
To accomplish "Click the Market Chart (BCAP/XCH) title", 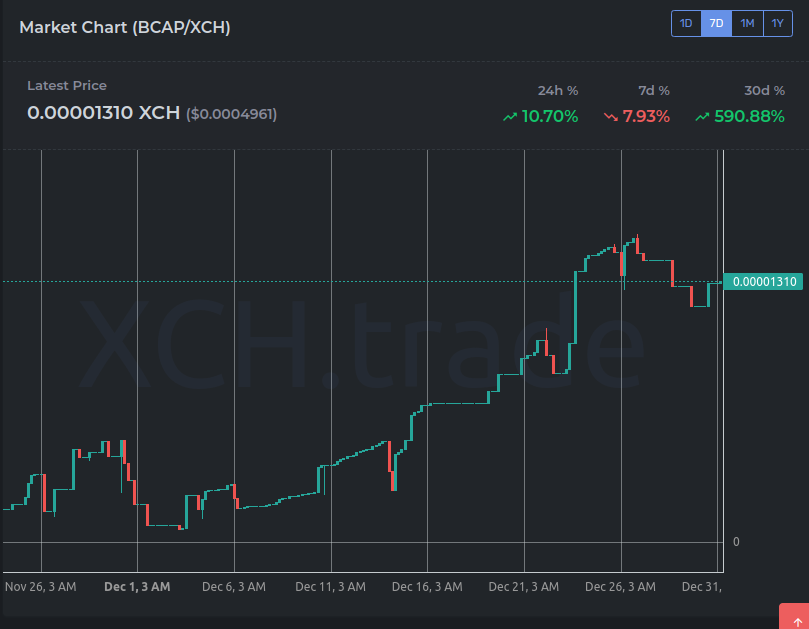I will click(x=124, y=27).
